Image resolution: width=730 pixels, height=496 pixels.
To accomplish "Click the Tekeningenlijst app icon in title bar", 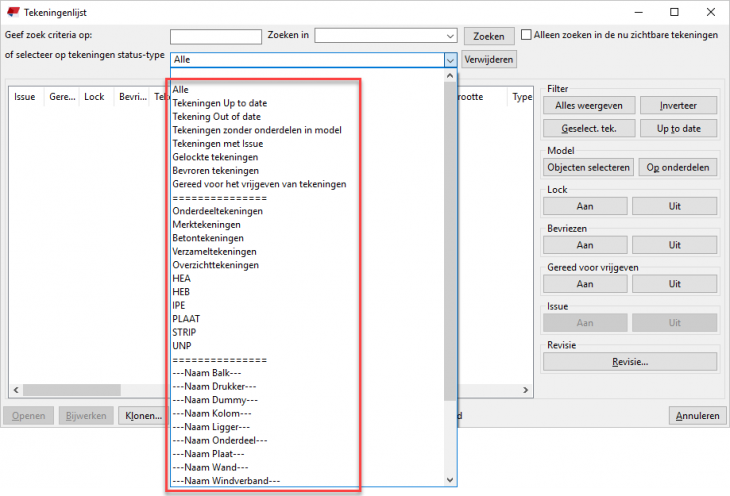I will tap(12, 12).
